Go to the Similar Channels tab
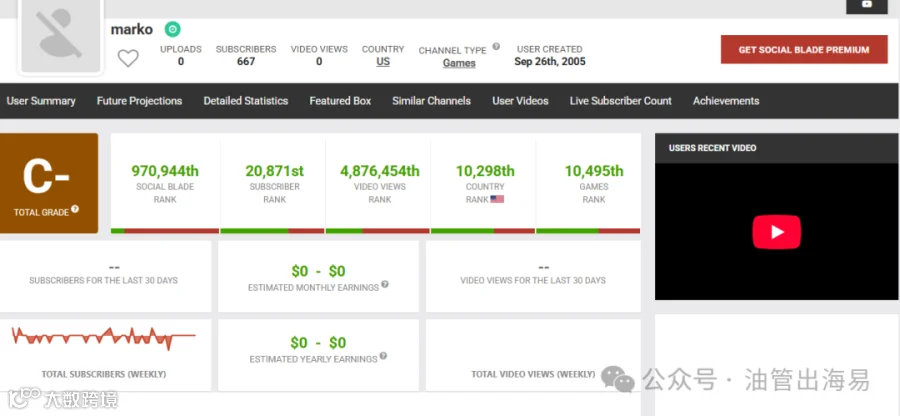 (x=432, y=101)
